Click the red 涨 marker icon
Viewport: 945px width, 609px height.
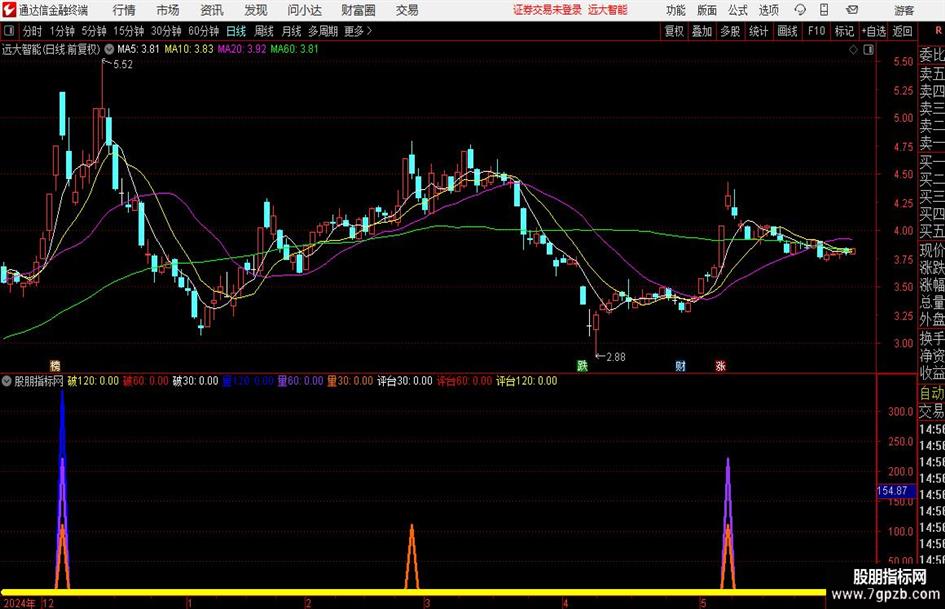coord(720,365)
